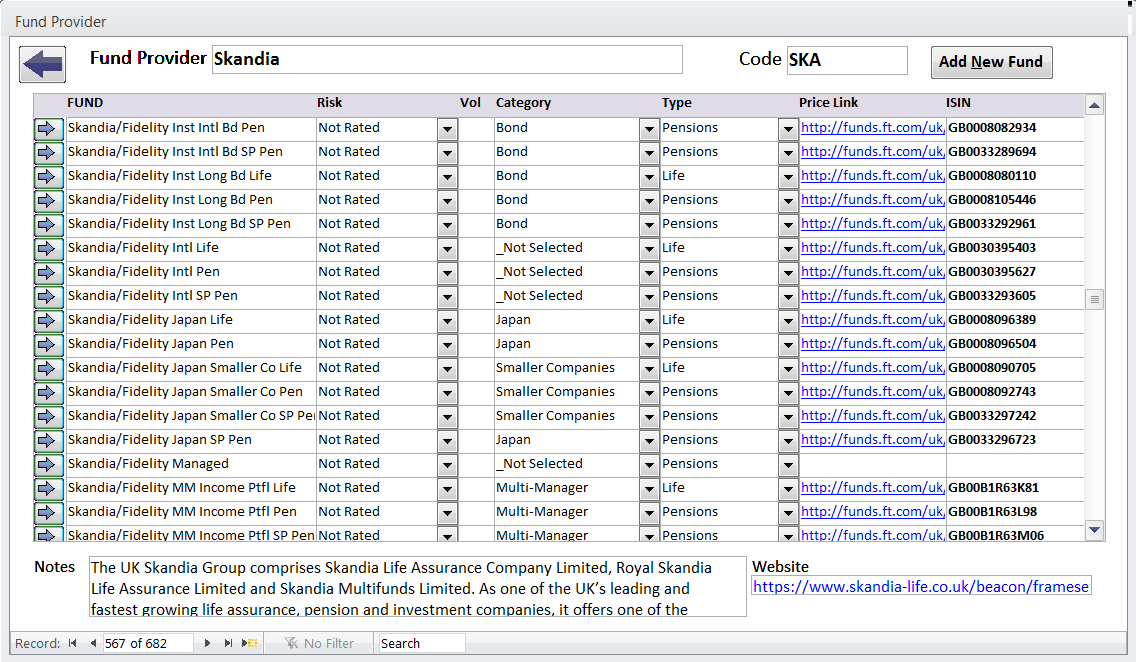Viewport: 1136px width, 662px height.
Task: Open price link for ISIN GB0008096504
Action: pos(872,344)
